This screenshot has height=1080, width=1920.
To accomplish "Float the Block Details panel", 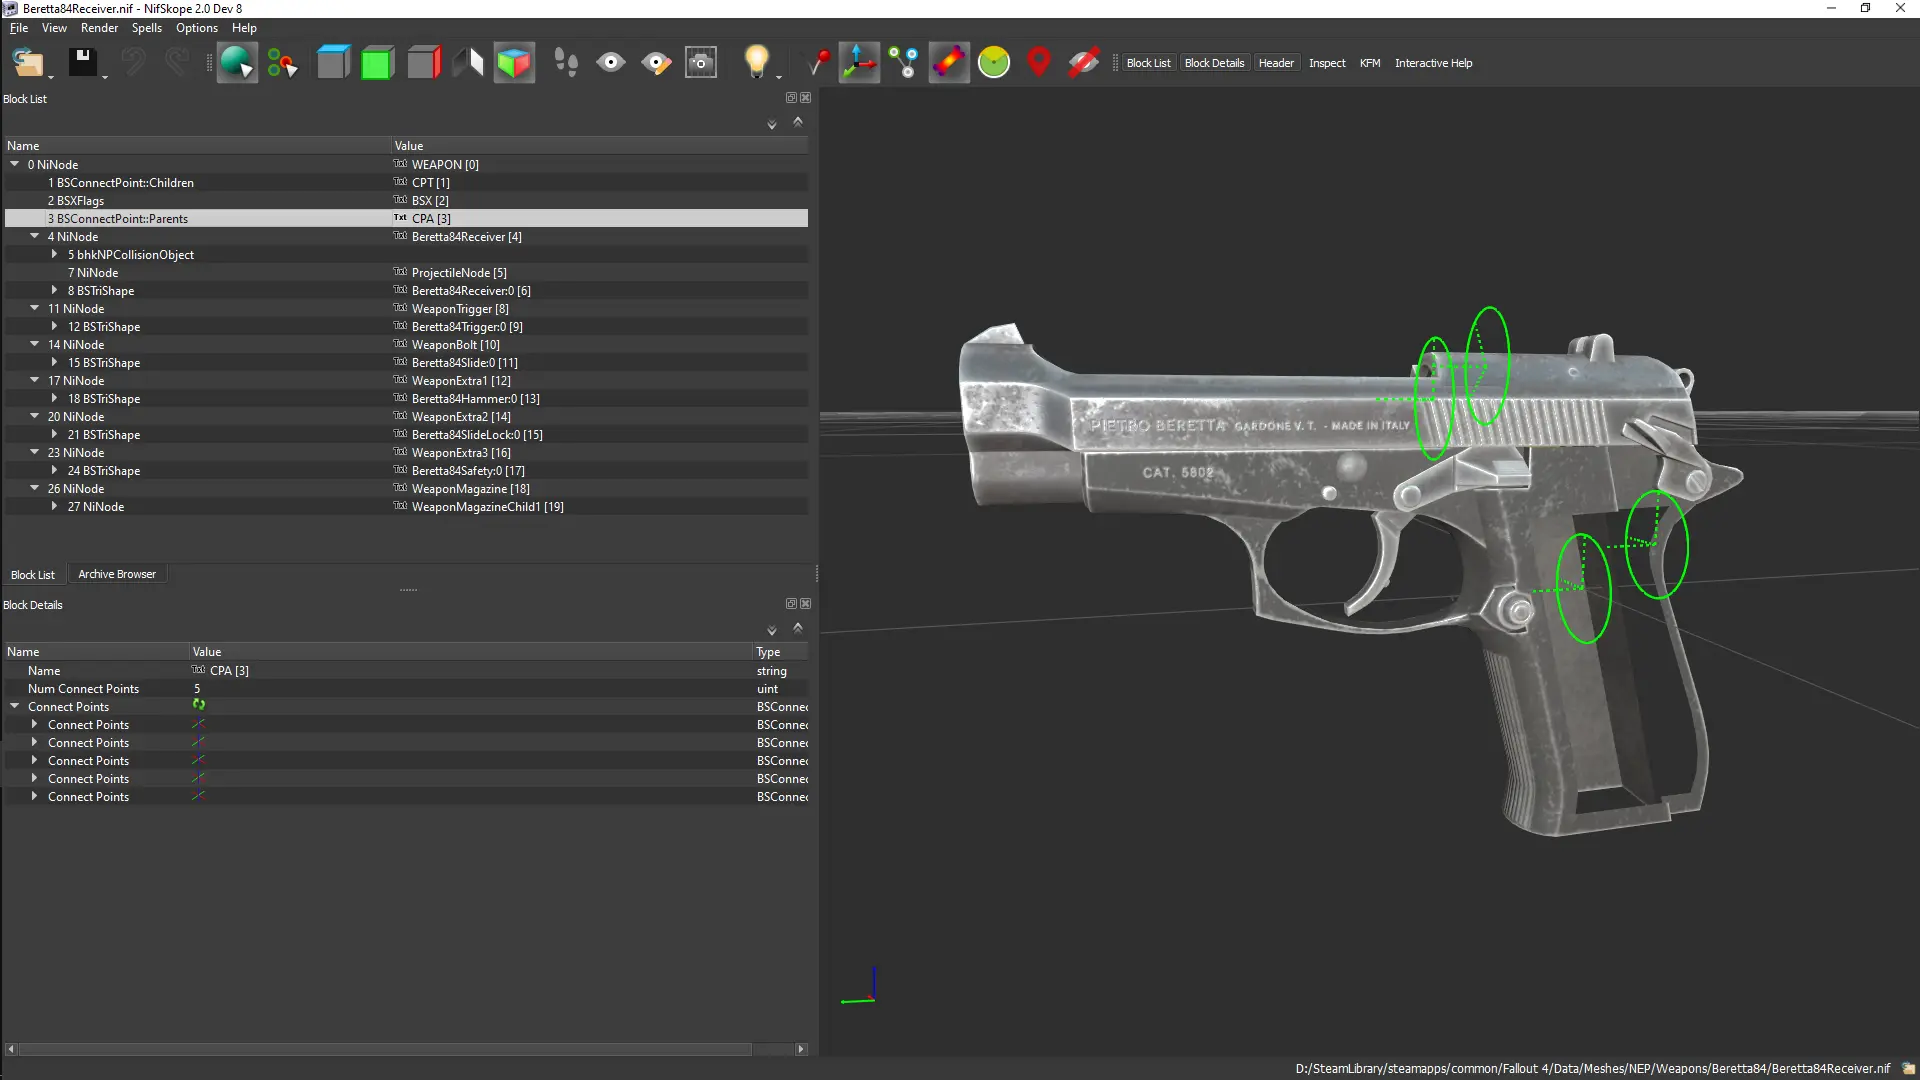I will (x=791, y=604).
